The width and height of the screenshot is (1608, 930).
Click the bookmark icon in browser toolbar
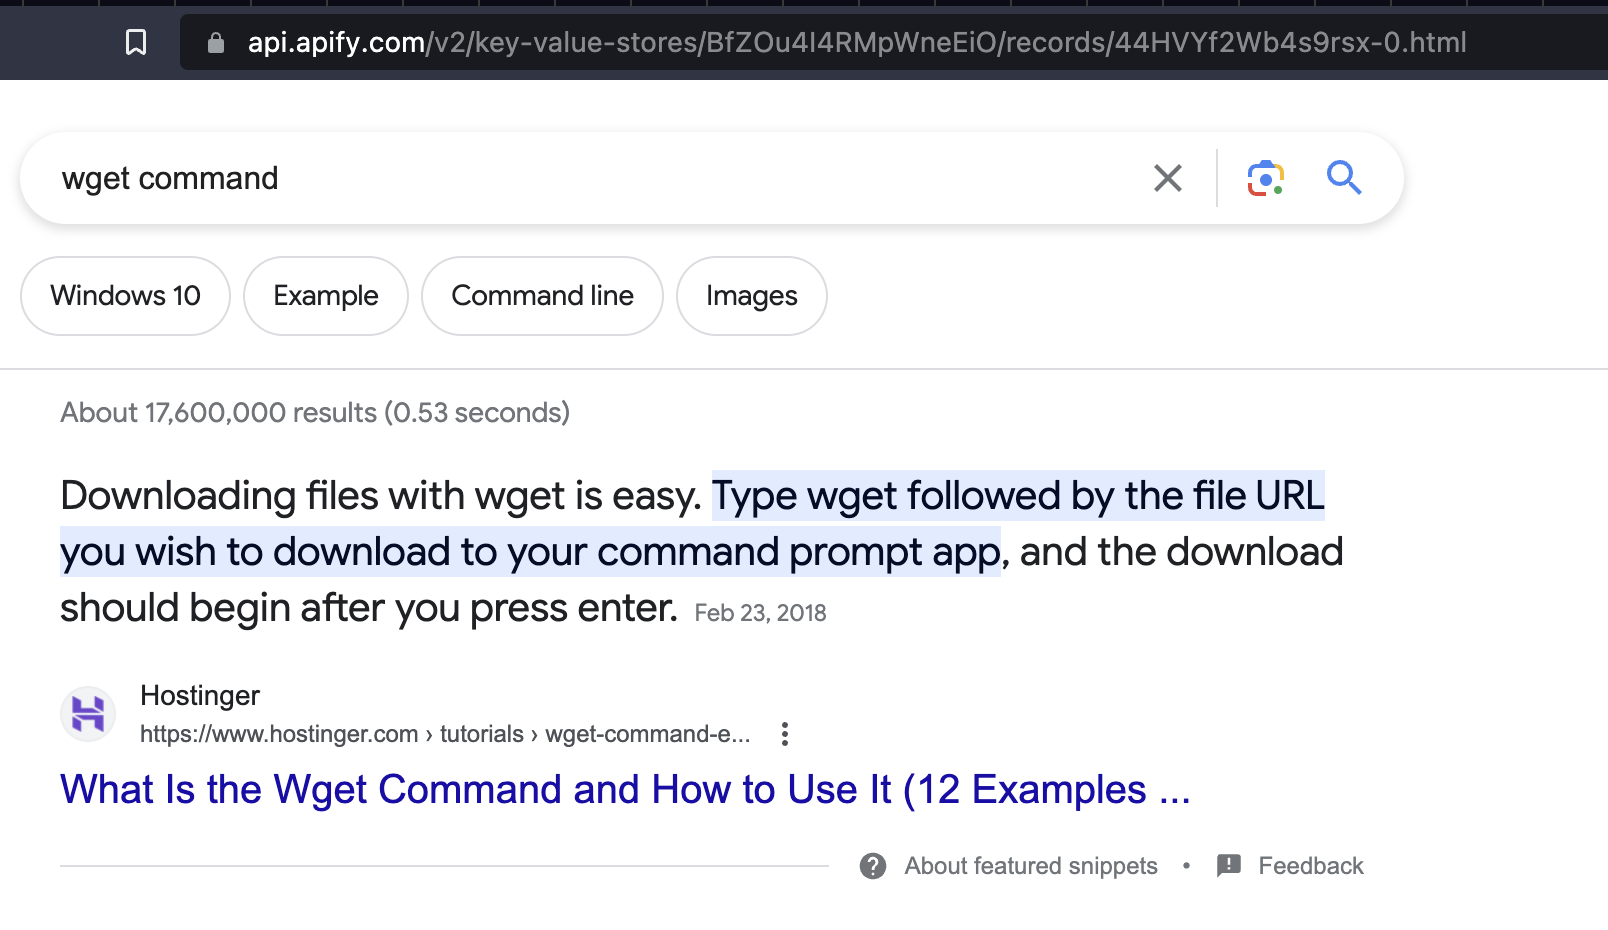[x=136, y=42]
